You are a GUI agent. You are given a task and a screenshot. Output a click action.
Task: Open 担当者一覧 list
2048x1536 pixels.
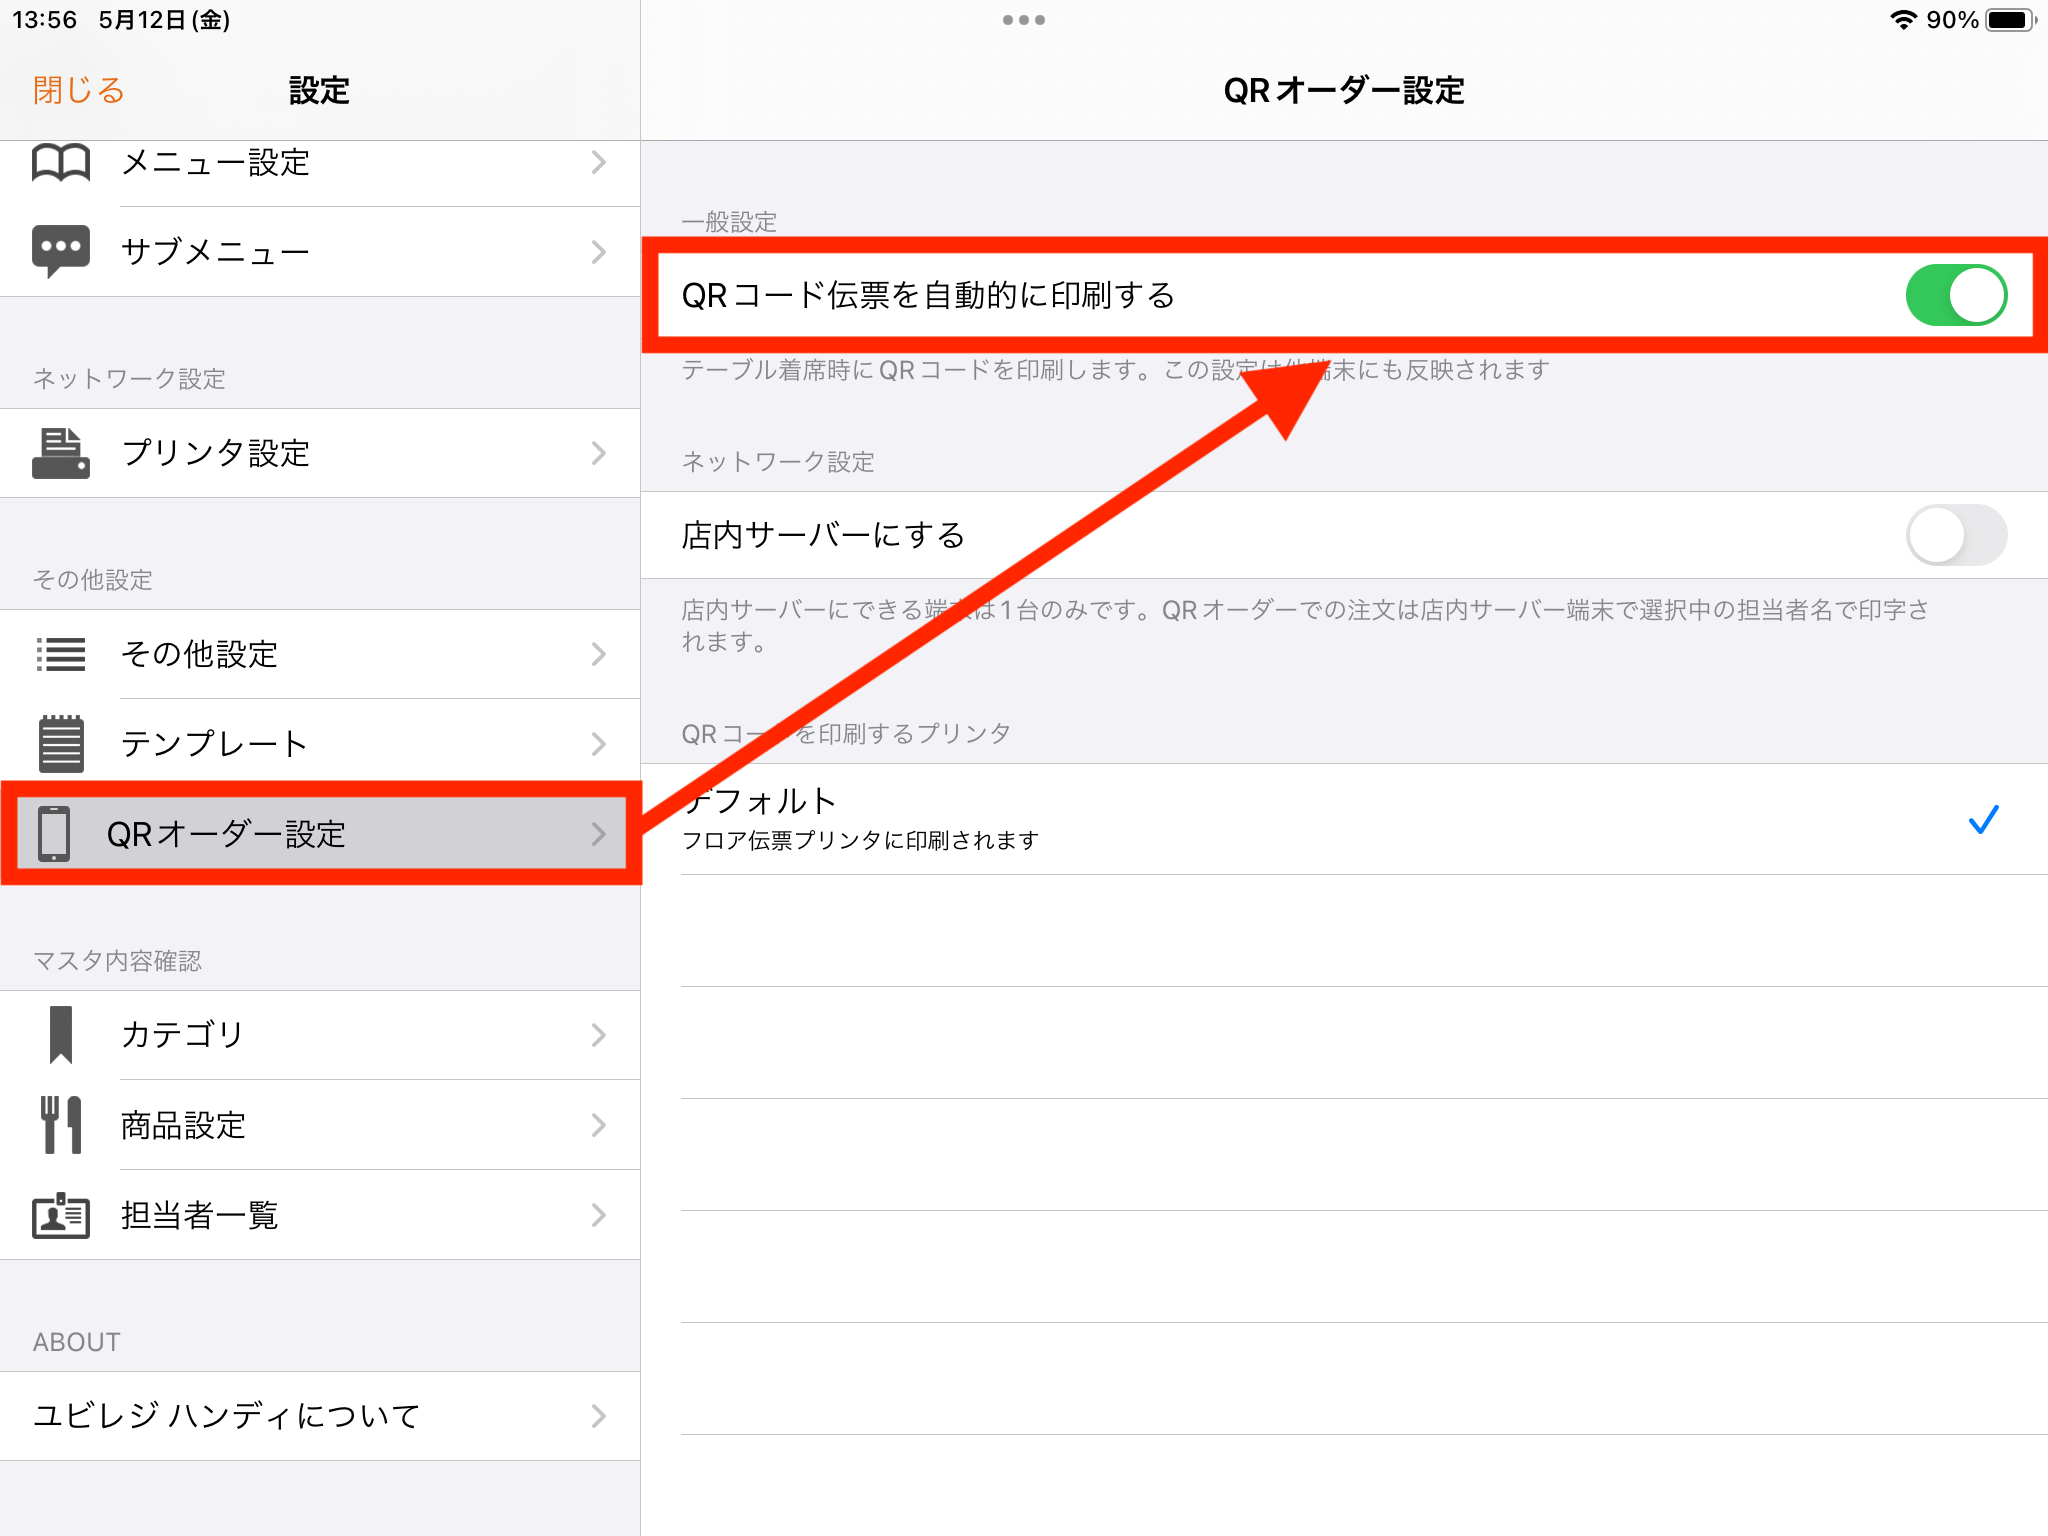320,1215
